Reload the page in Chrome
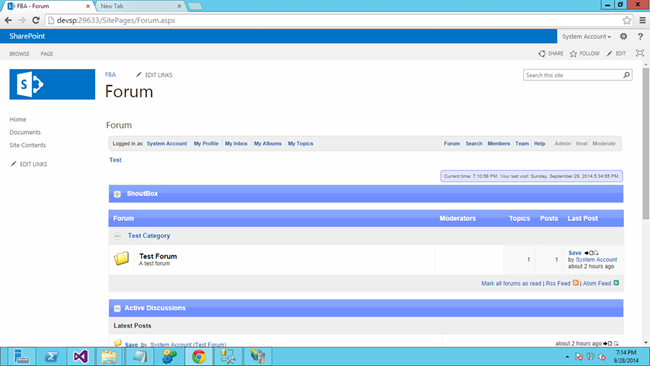This screenshot has height=366, width=650. pyautogui.click(x=36, y=20)
